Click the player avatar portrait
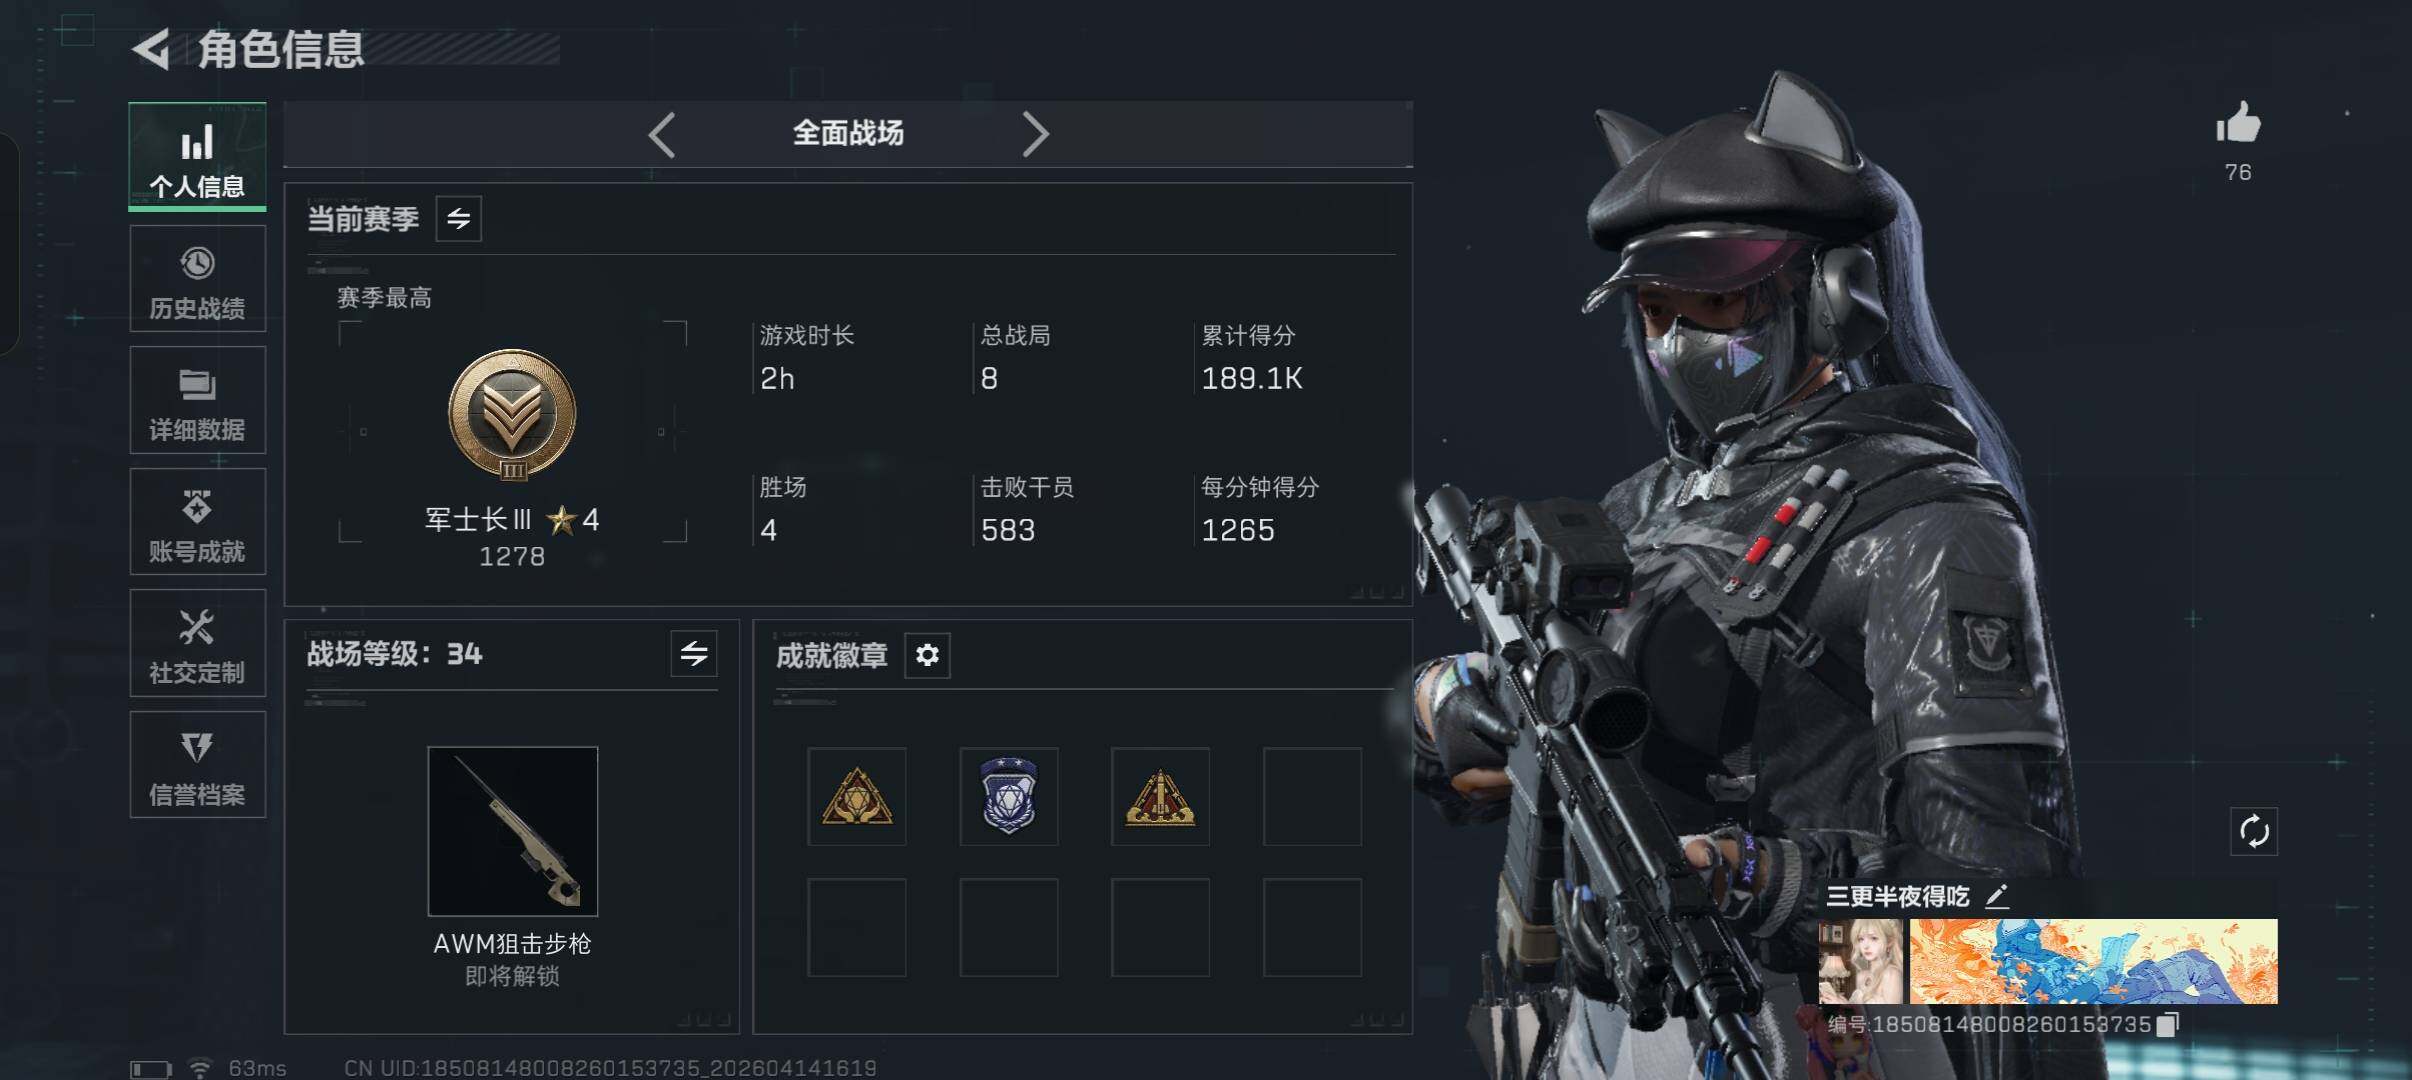The image size is (2412, 1080). [x=1861, y=961]
